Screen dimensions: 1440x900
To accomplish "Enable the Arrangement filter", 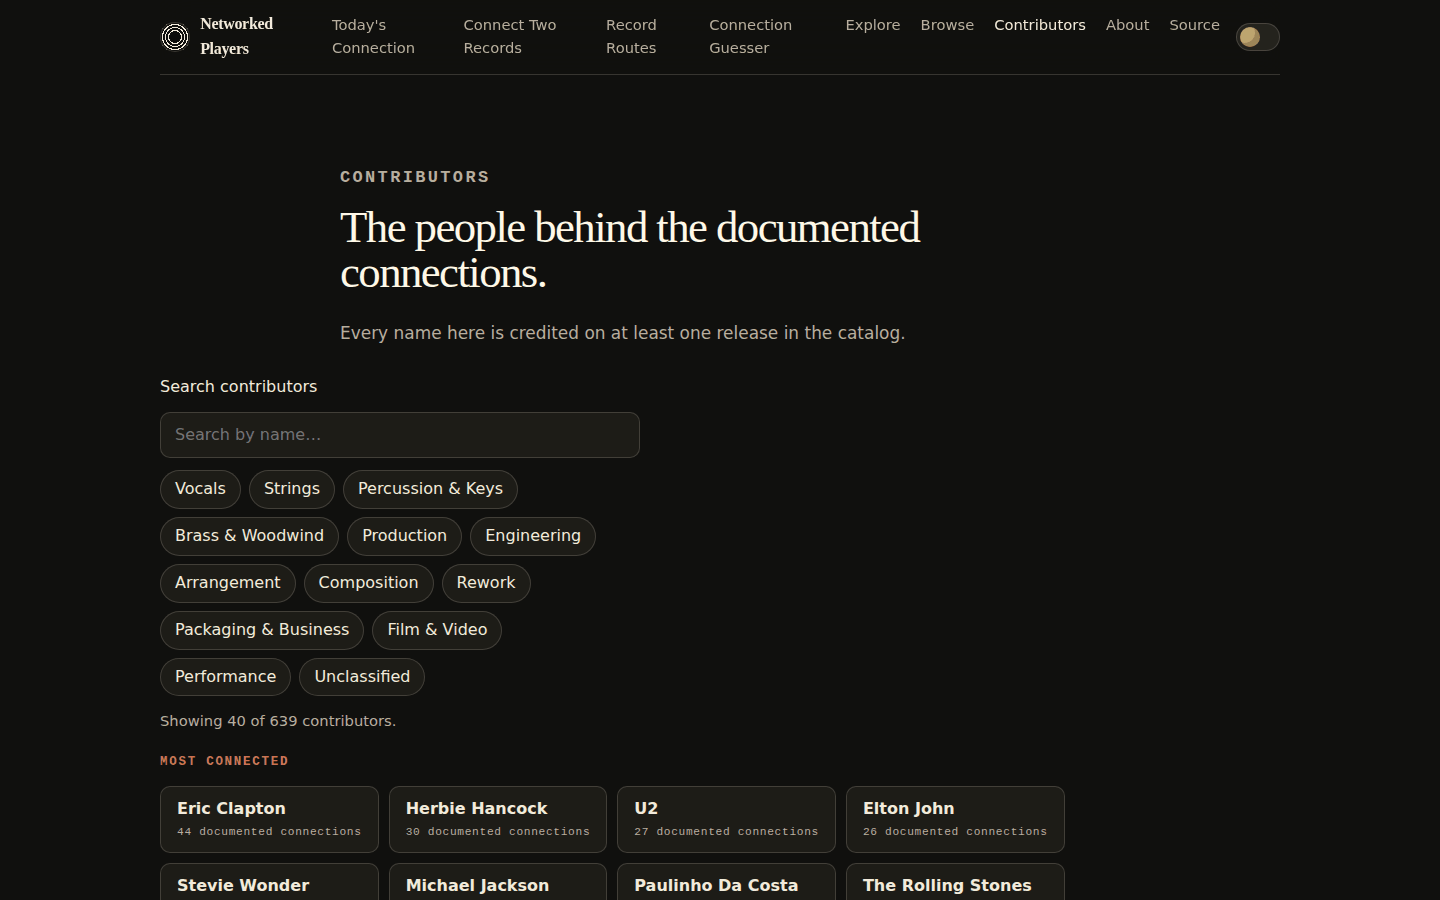I will 228,583.
